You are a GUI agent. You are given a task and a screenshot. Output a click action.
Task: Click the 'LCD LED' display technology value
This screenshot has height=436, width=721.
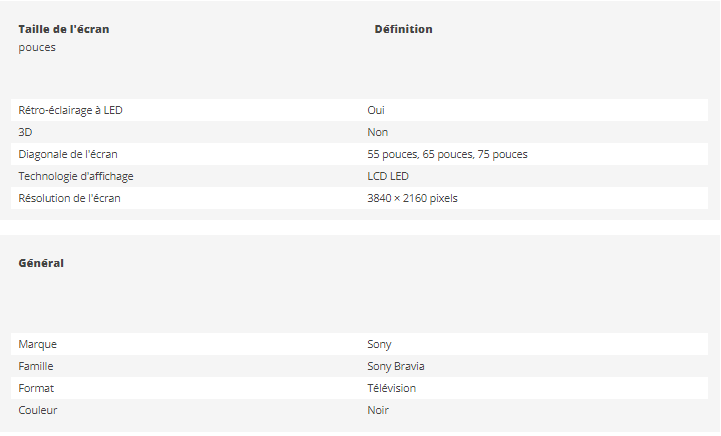[388, 176]
